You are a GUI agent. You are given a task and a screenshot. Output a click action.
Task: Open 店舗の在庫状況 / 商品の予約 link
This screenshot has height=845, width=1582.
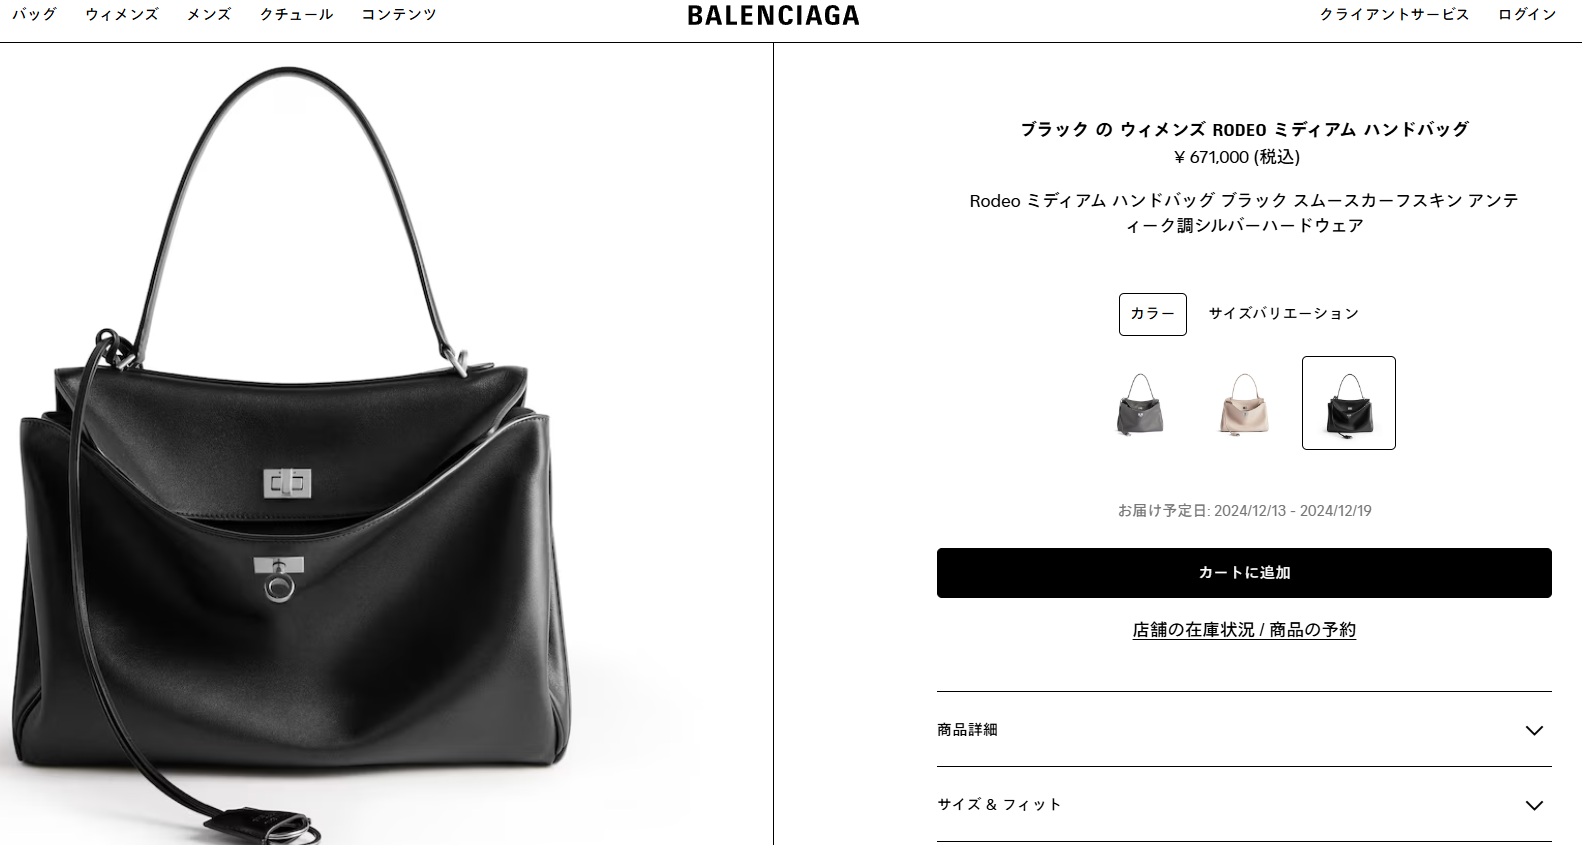[x=1244, y=630]
